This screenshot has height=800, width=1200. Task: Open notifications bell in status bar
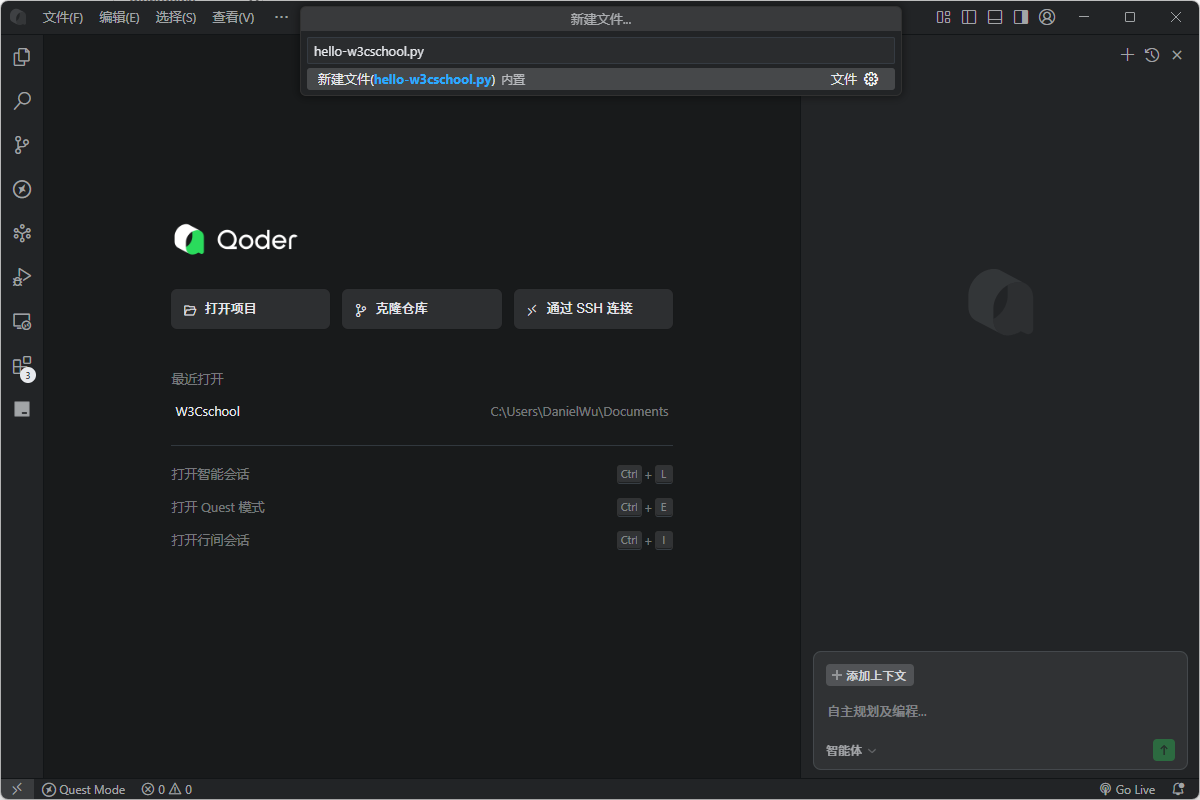click(x=1178, y=789)
